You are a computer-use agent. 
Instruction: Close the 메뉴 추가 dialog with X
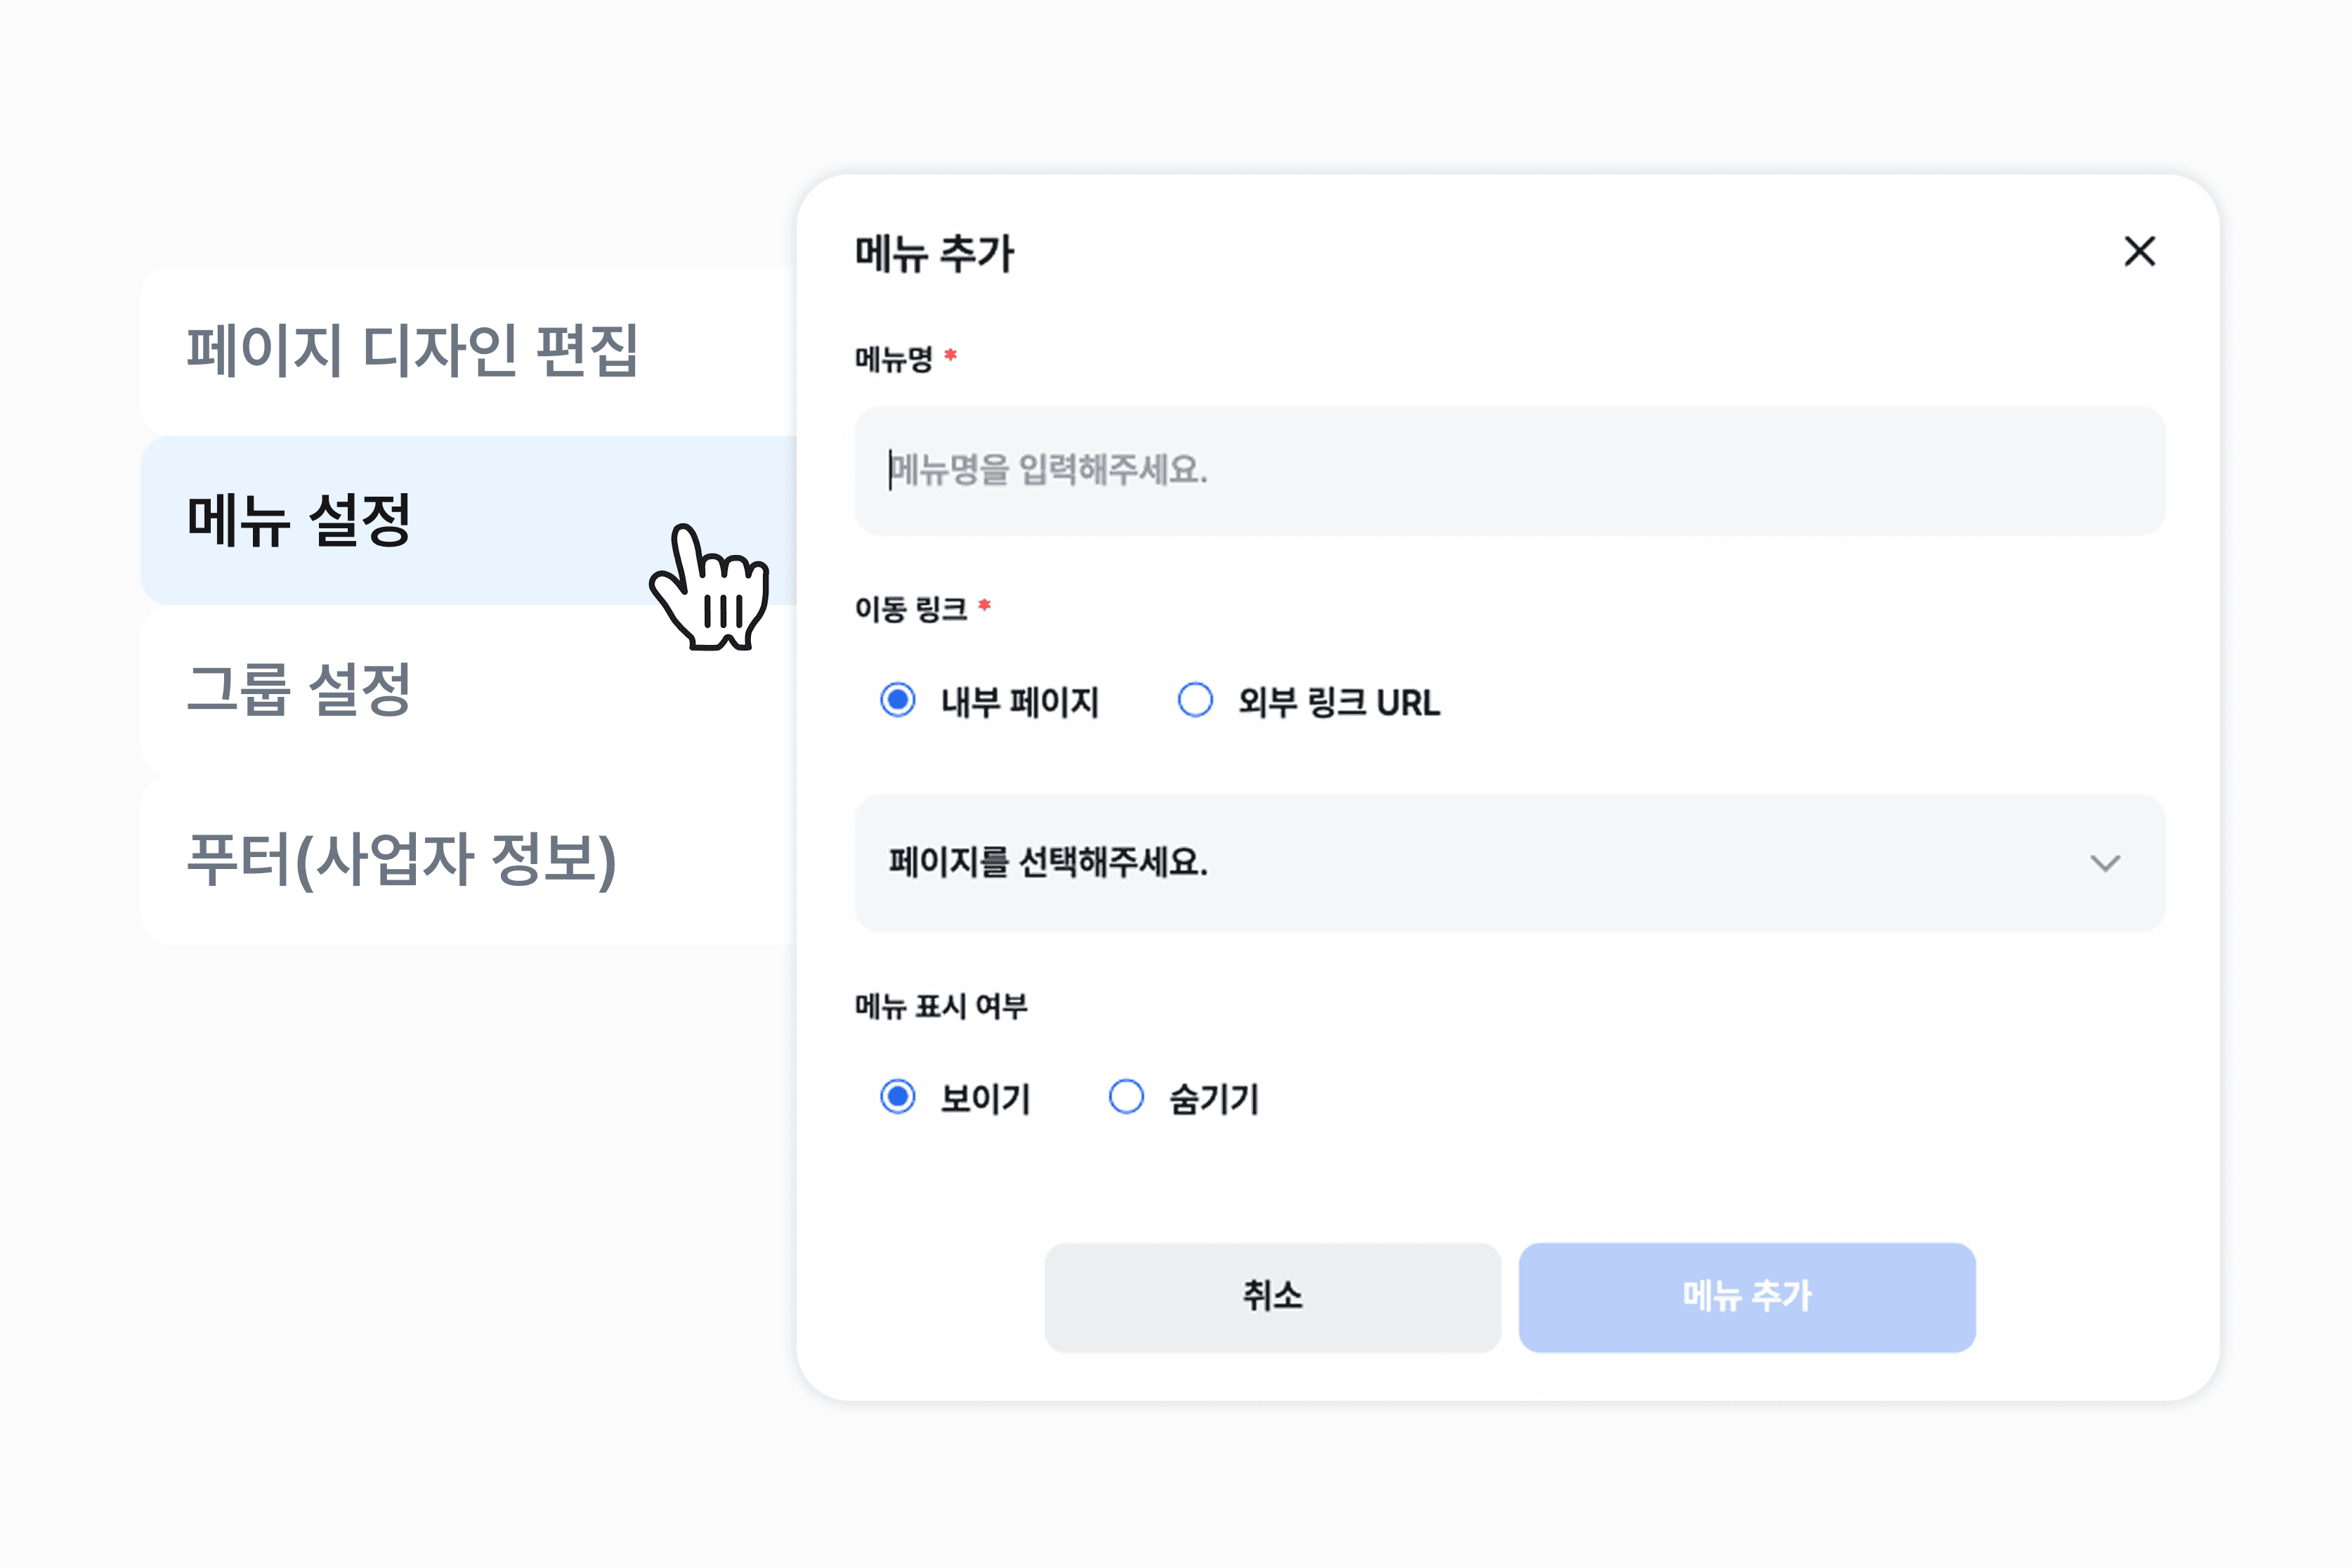2139,251
